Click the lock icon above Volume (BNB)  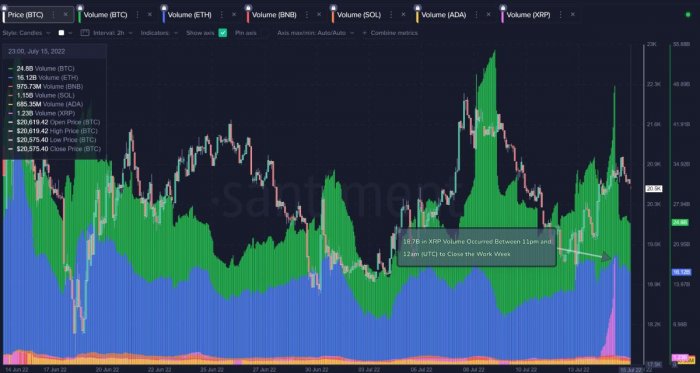coord(248,7)
